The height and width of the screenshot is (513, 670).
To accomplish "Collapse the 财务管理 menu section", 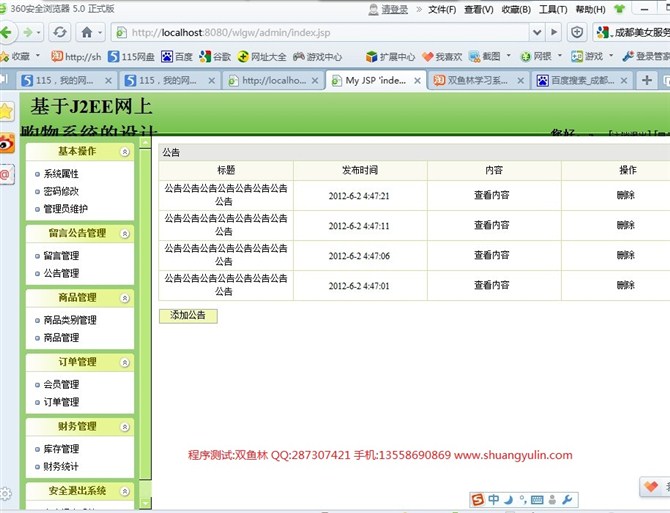I will [x=124, y=427].
